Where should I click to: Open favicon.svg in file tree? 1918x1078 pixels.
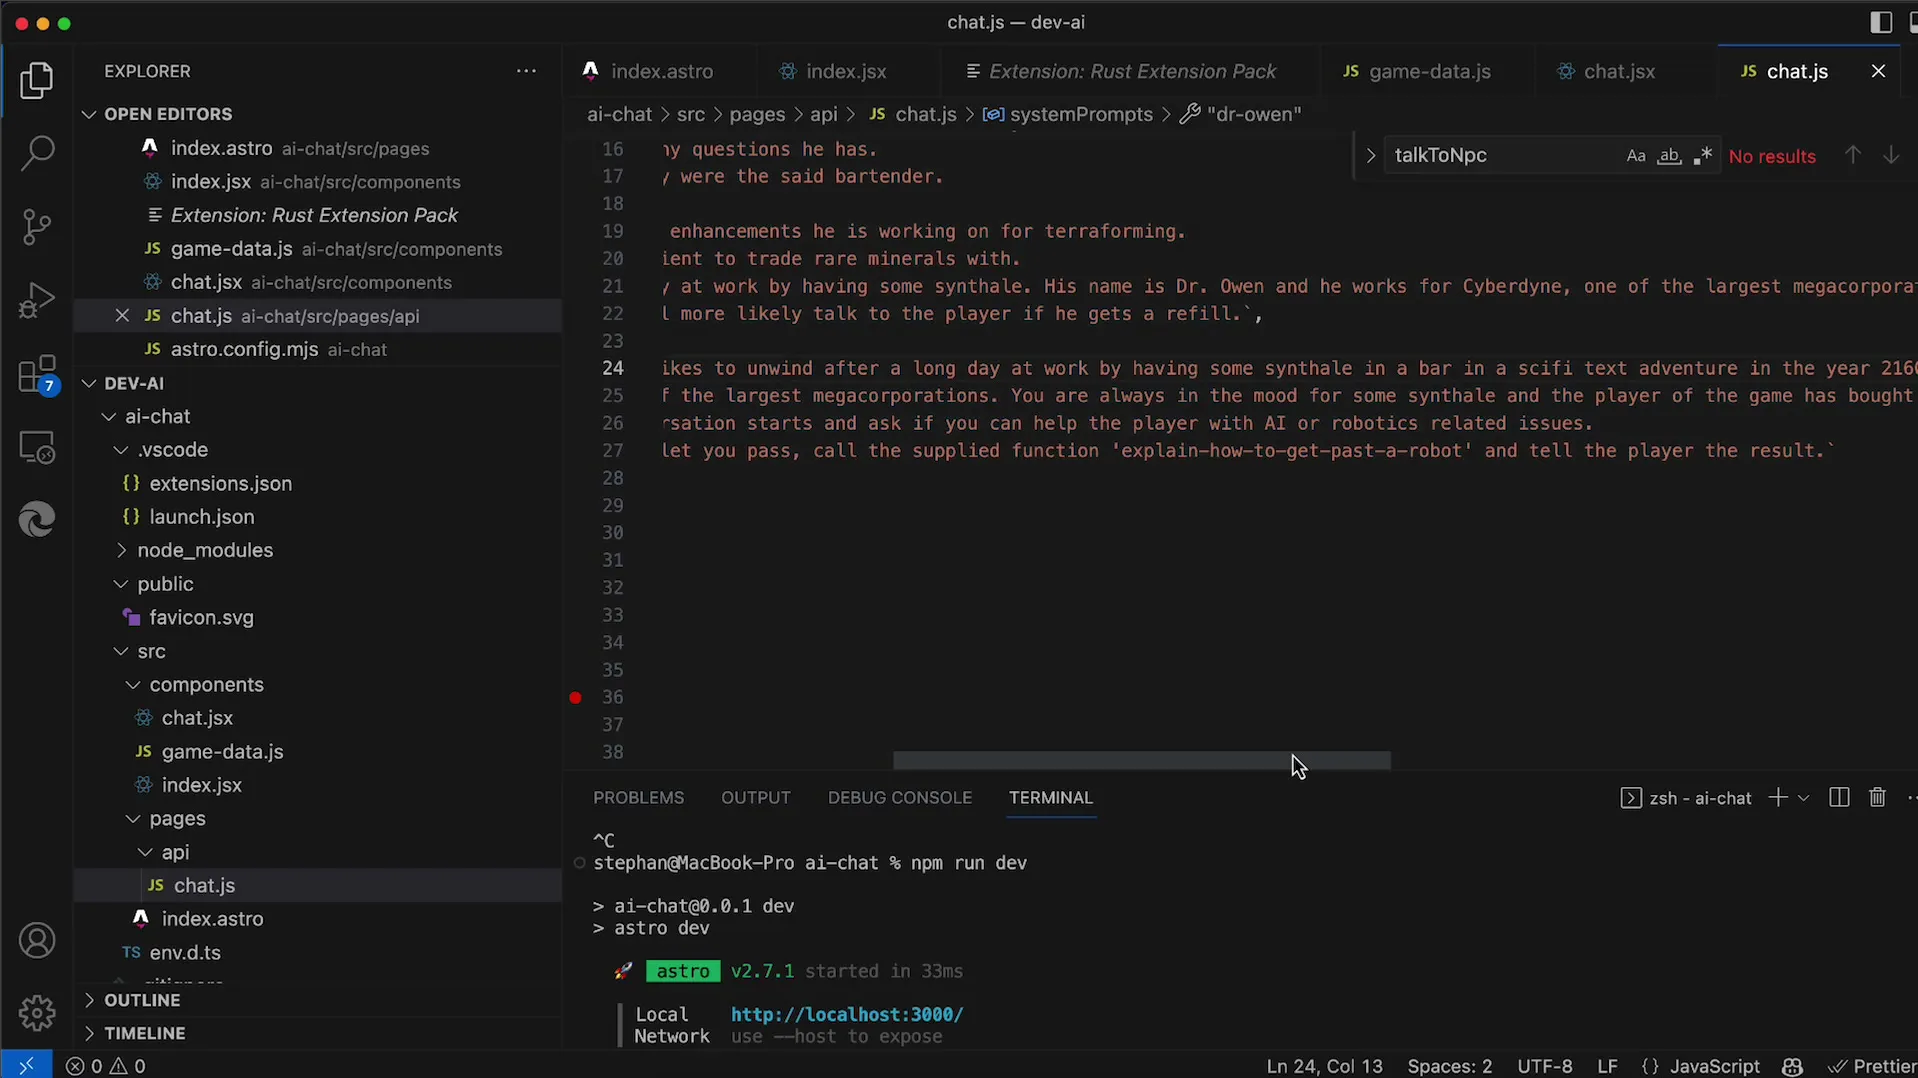point(201,618)
